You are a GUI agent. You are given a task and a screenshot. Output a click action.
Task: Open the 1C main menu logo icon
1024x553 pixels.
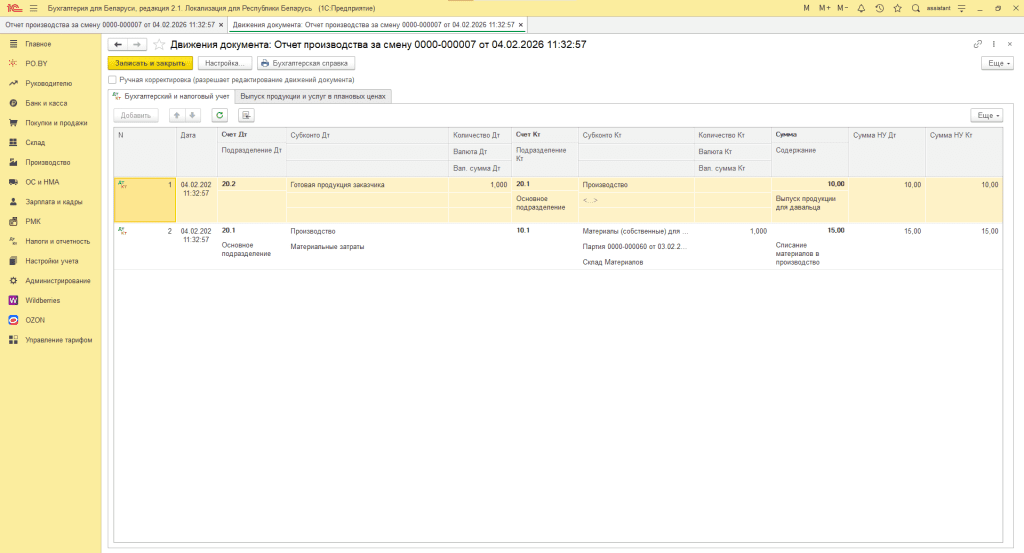pos(14,8)
